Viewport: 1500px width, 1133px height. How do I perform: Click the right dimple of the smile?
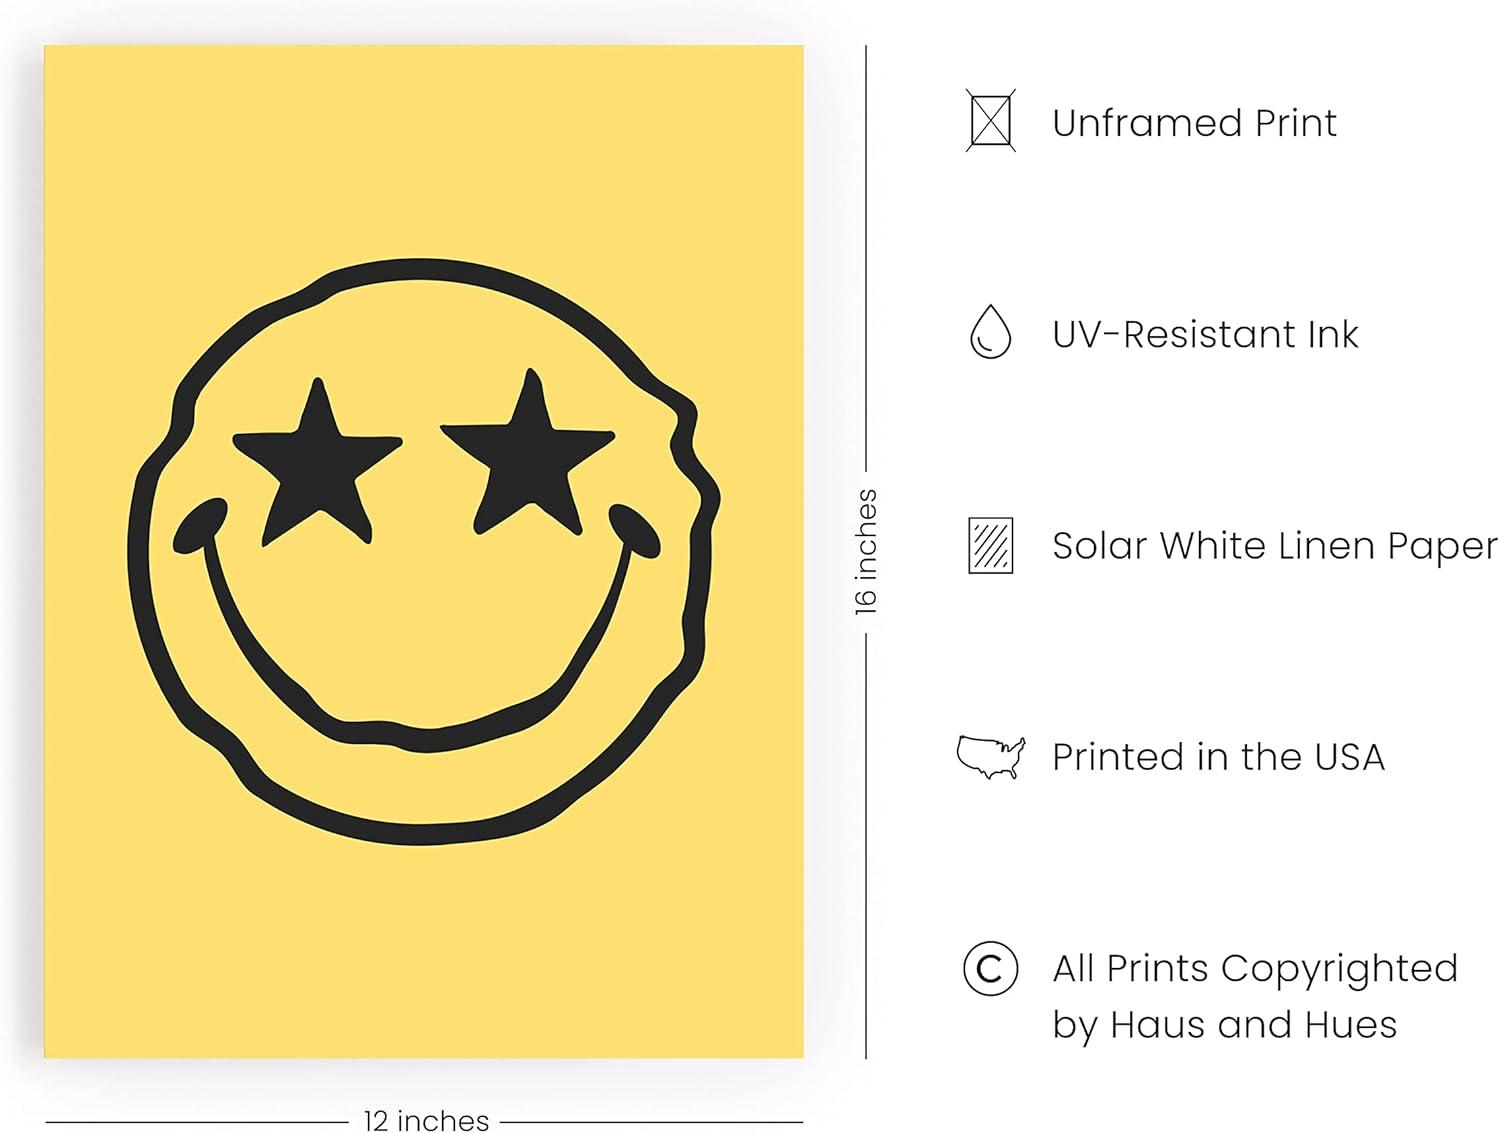point(635,529)
